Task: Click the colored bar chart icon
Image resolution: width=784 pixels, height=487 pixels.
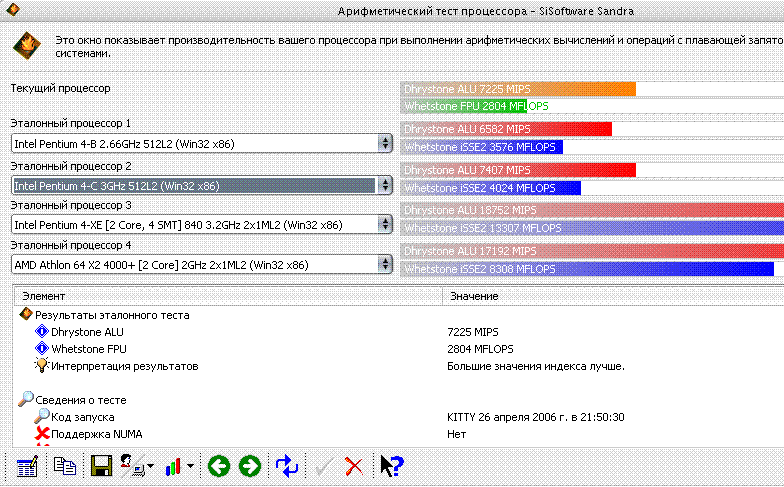Action: 173,467
